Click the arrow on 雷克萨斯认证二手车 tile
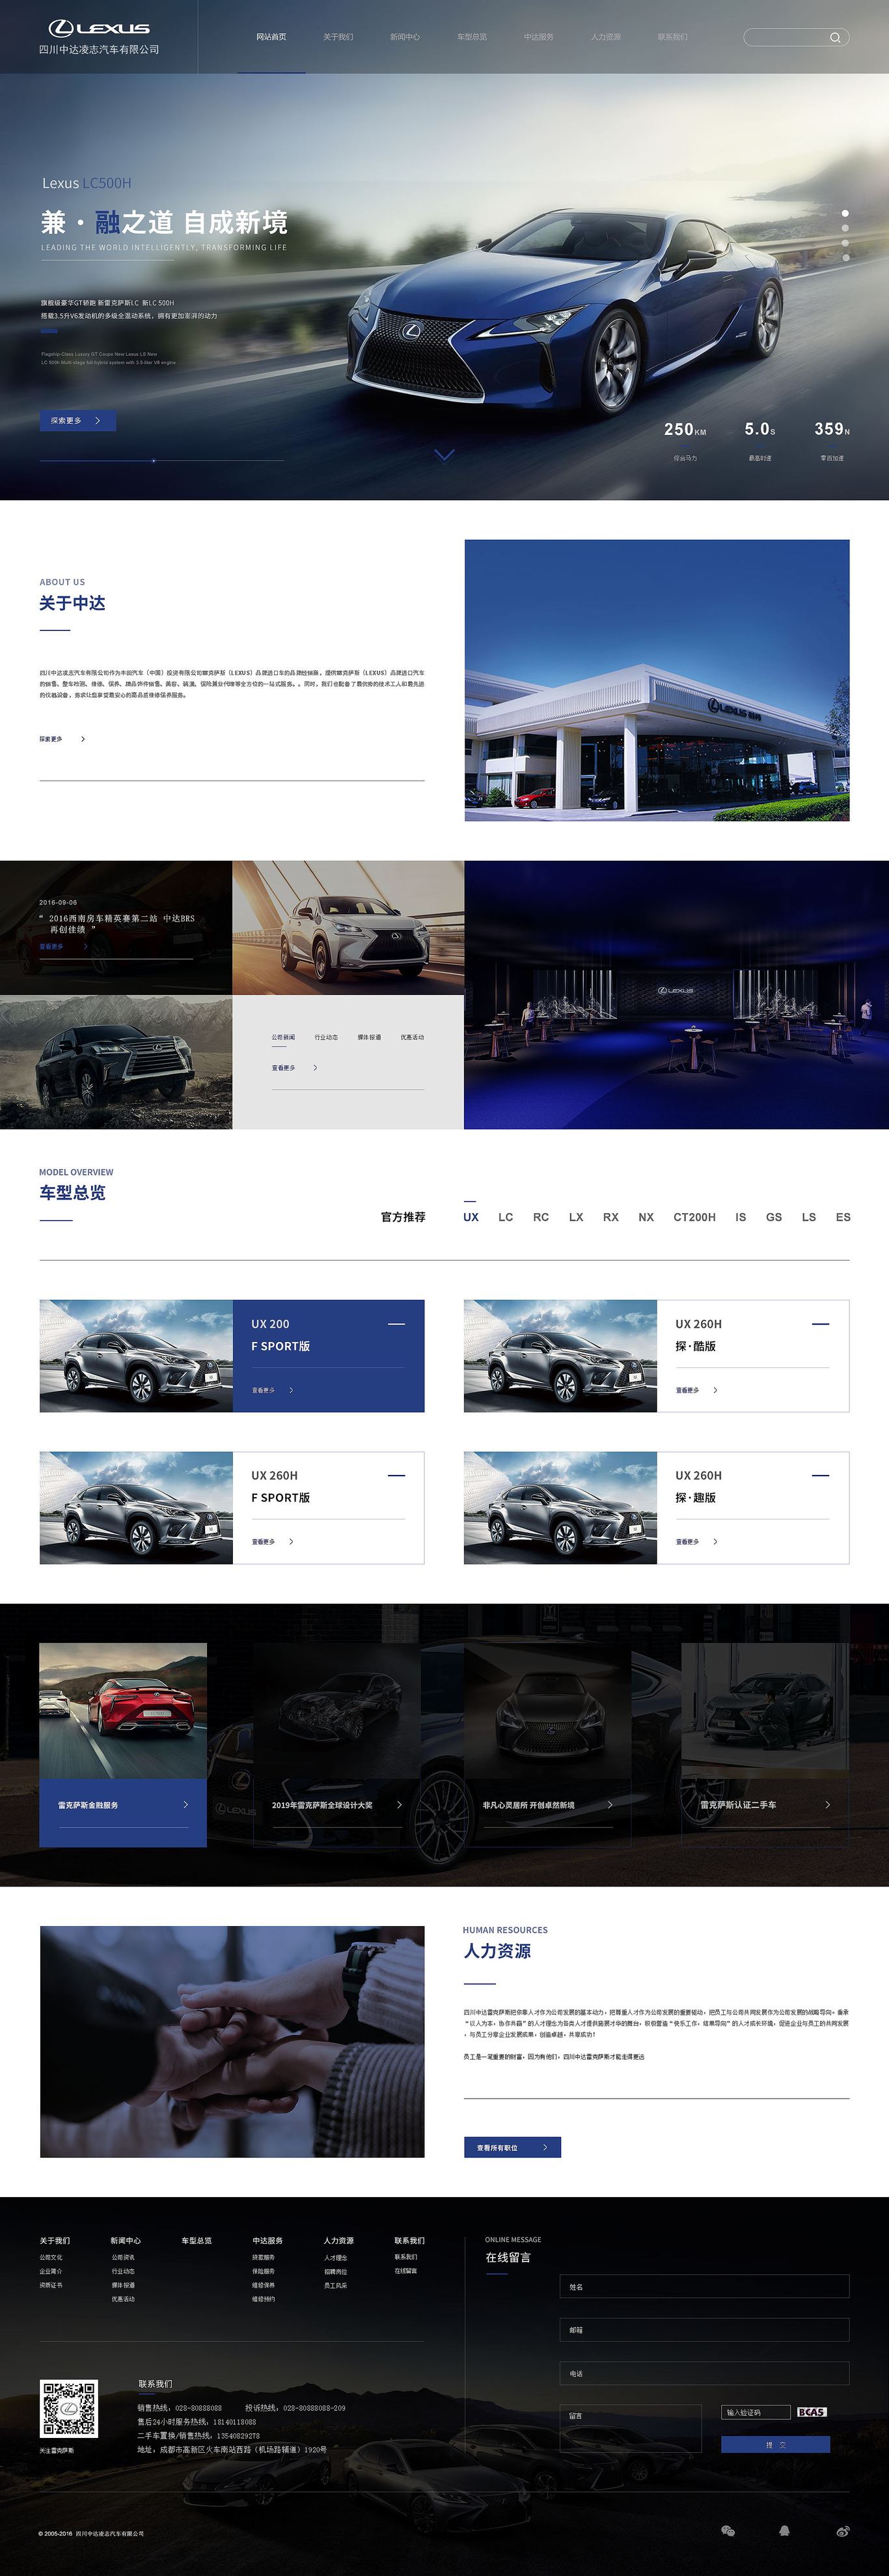 [827, 1805]
